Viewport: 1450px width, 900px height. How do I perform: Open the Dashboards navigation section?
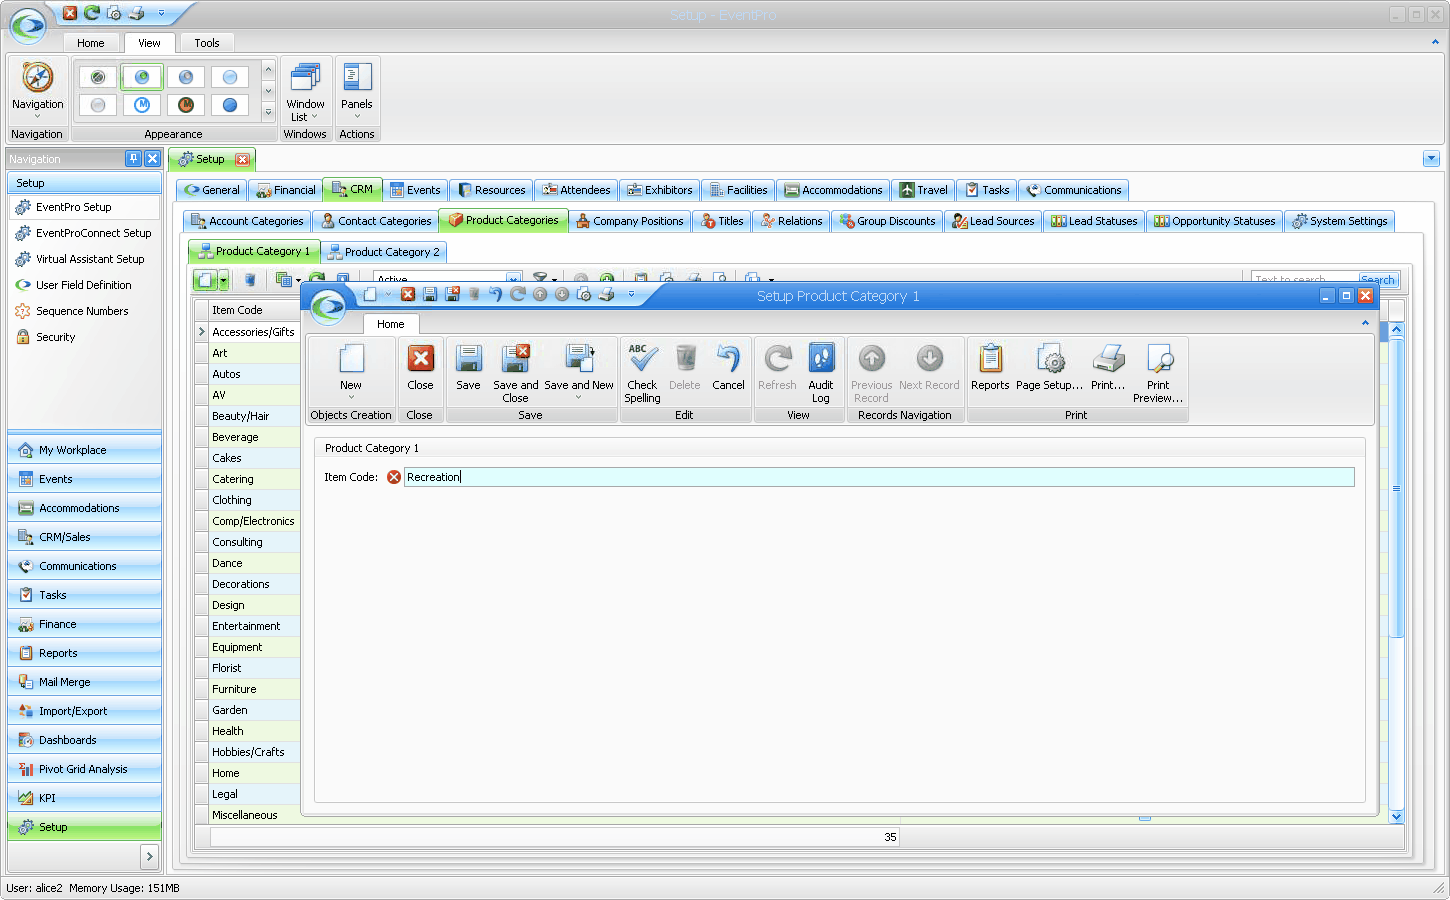point(84,740)
